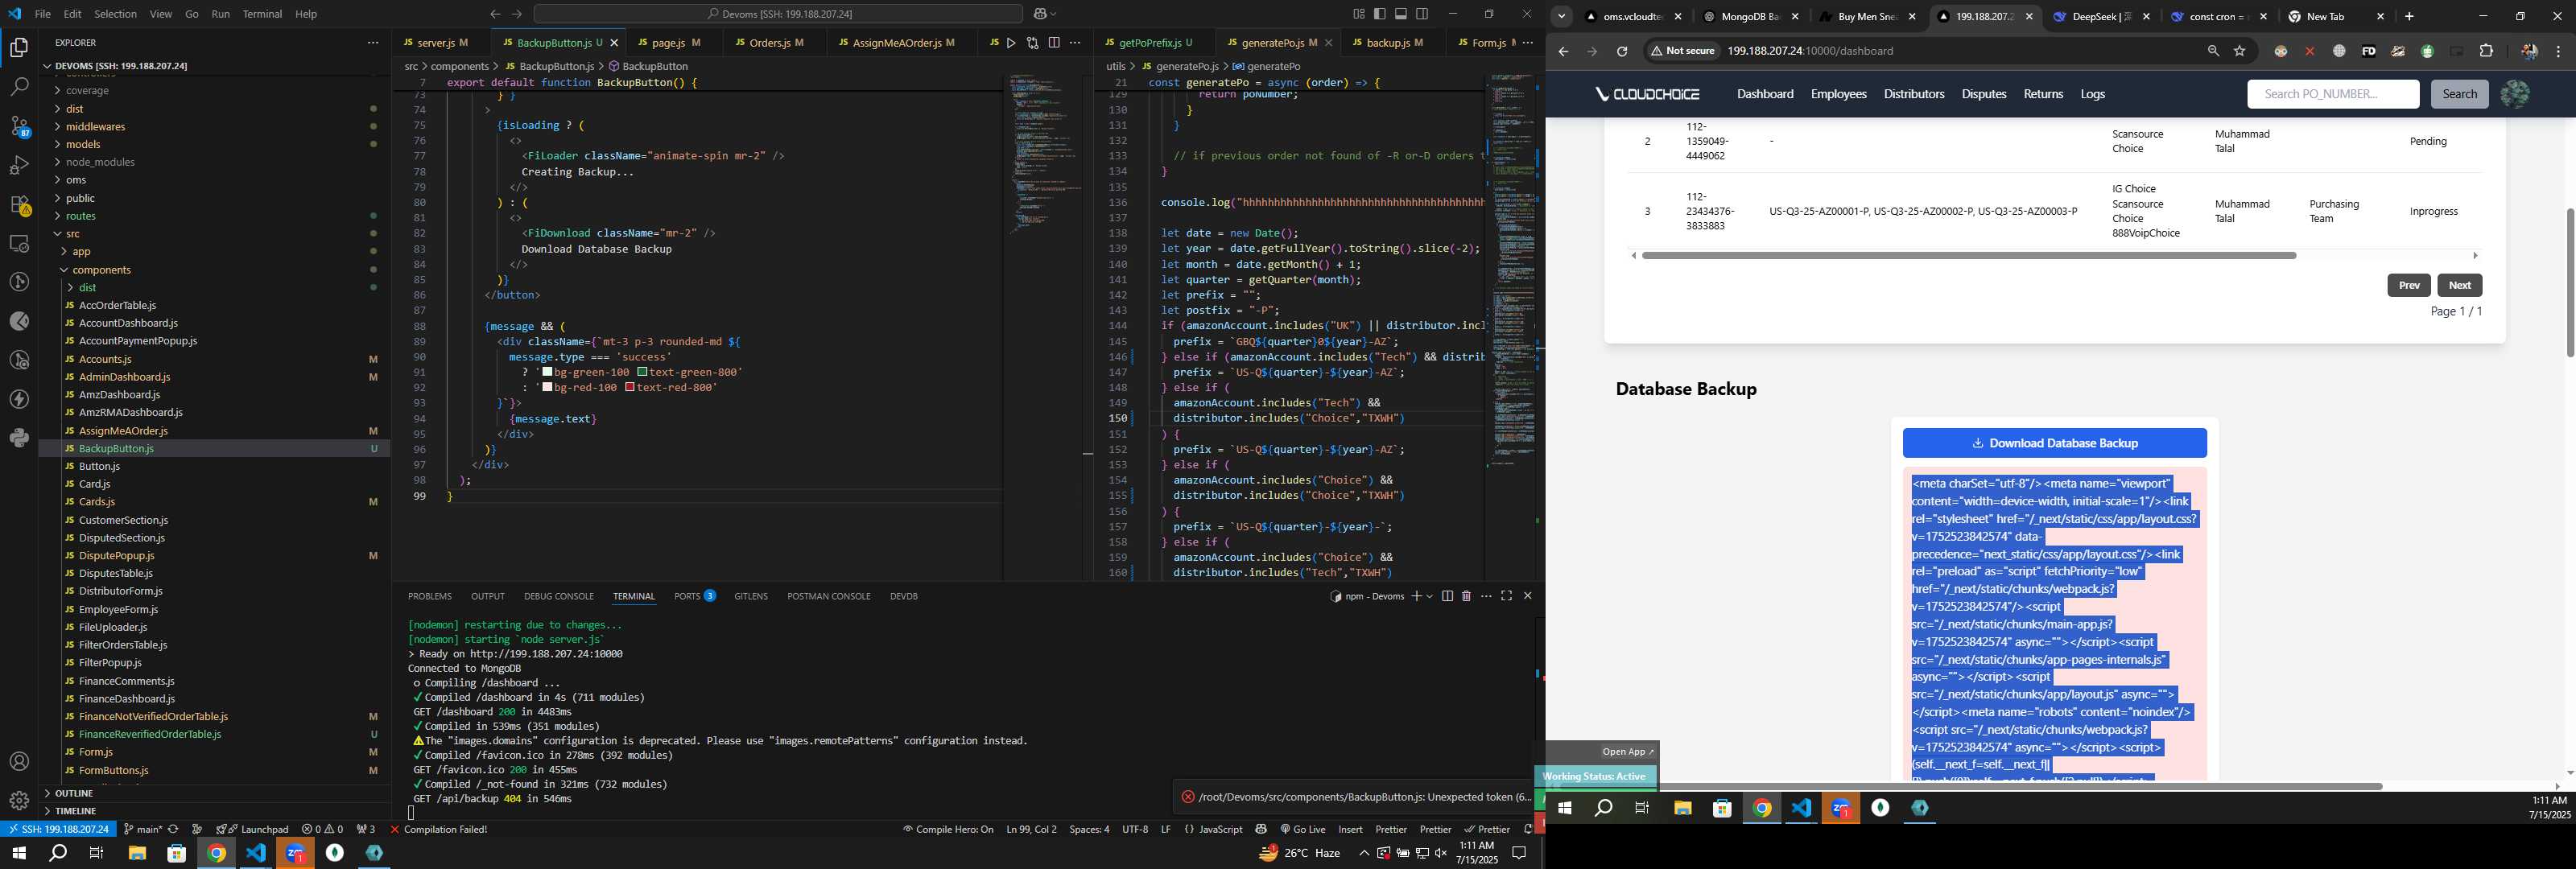Open the new terminal launch profile dropdown
Viewport: 2576px width, 869px height.
click(x=1430, y=596)
